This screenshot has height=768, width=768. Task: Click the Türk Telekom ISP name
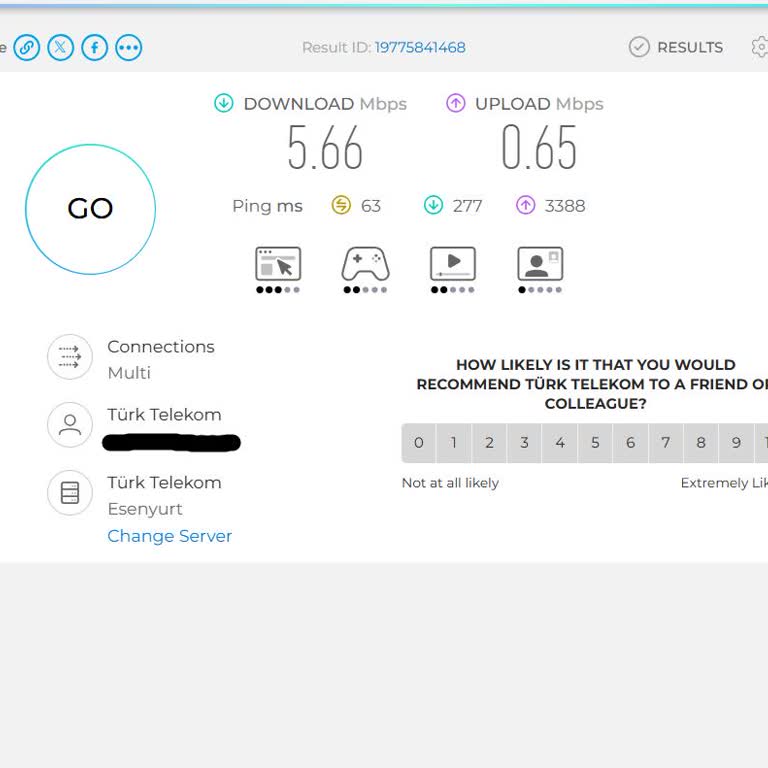pos(165,415)
